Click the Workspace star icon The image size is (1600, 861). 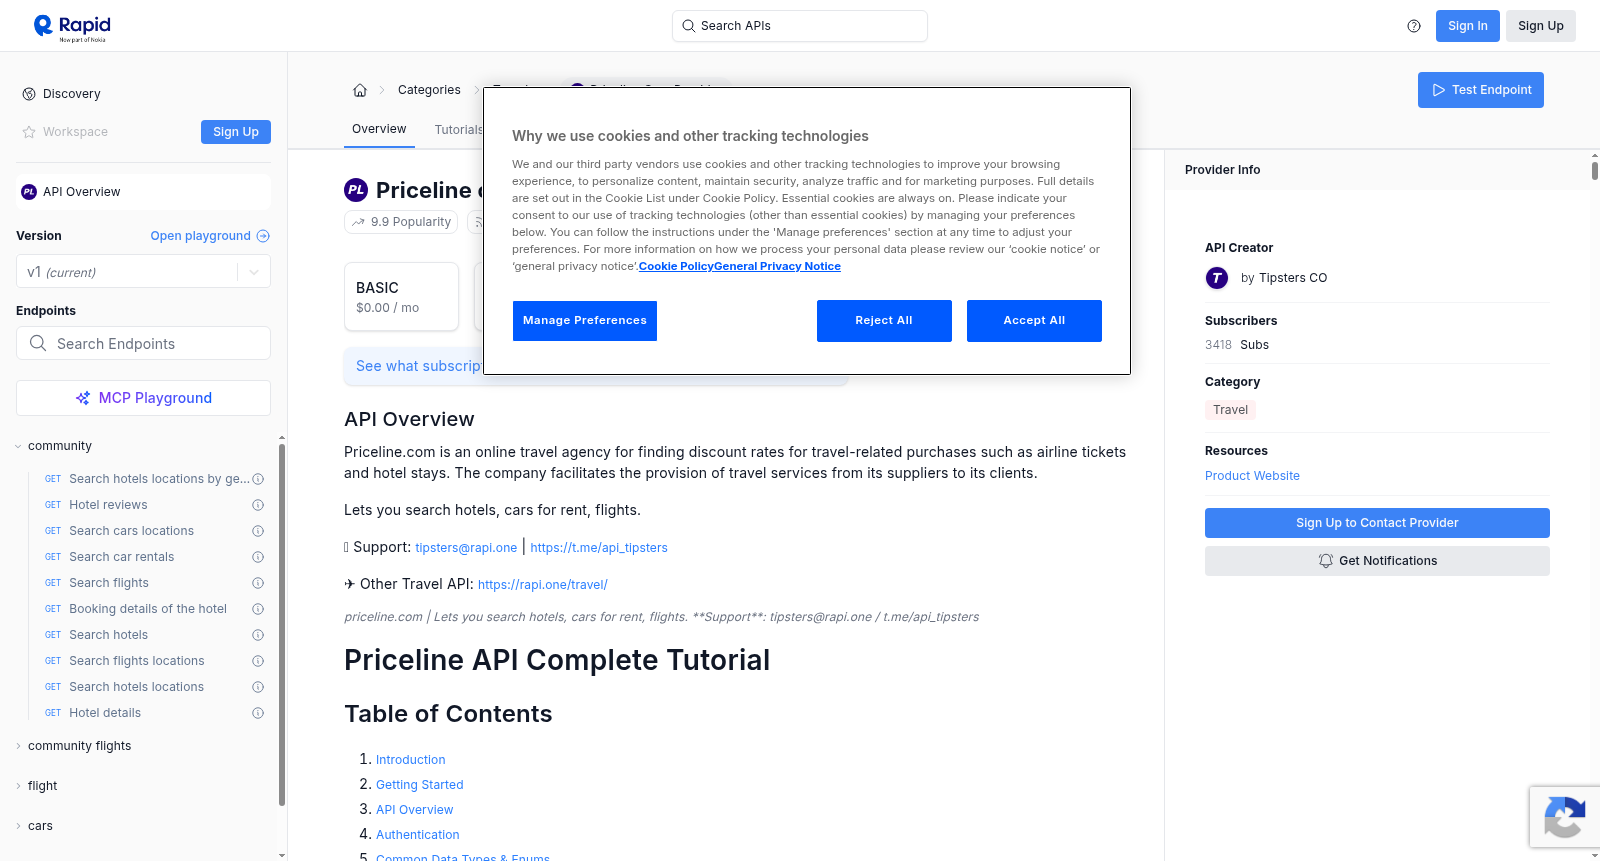tap(29, 132)
